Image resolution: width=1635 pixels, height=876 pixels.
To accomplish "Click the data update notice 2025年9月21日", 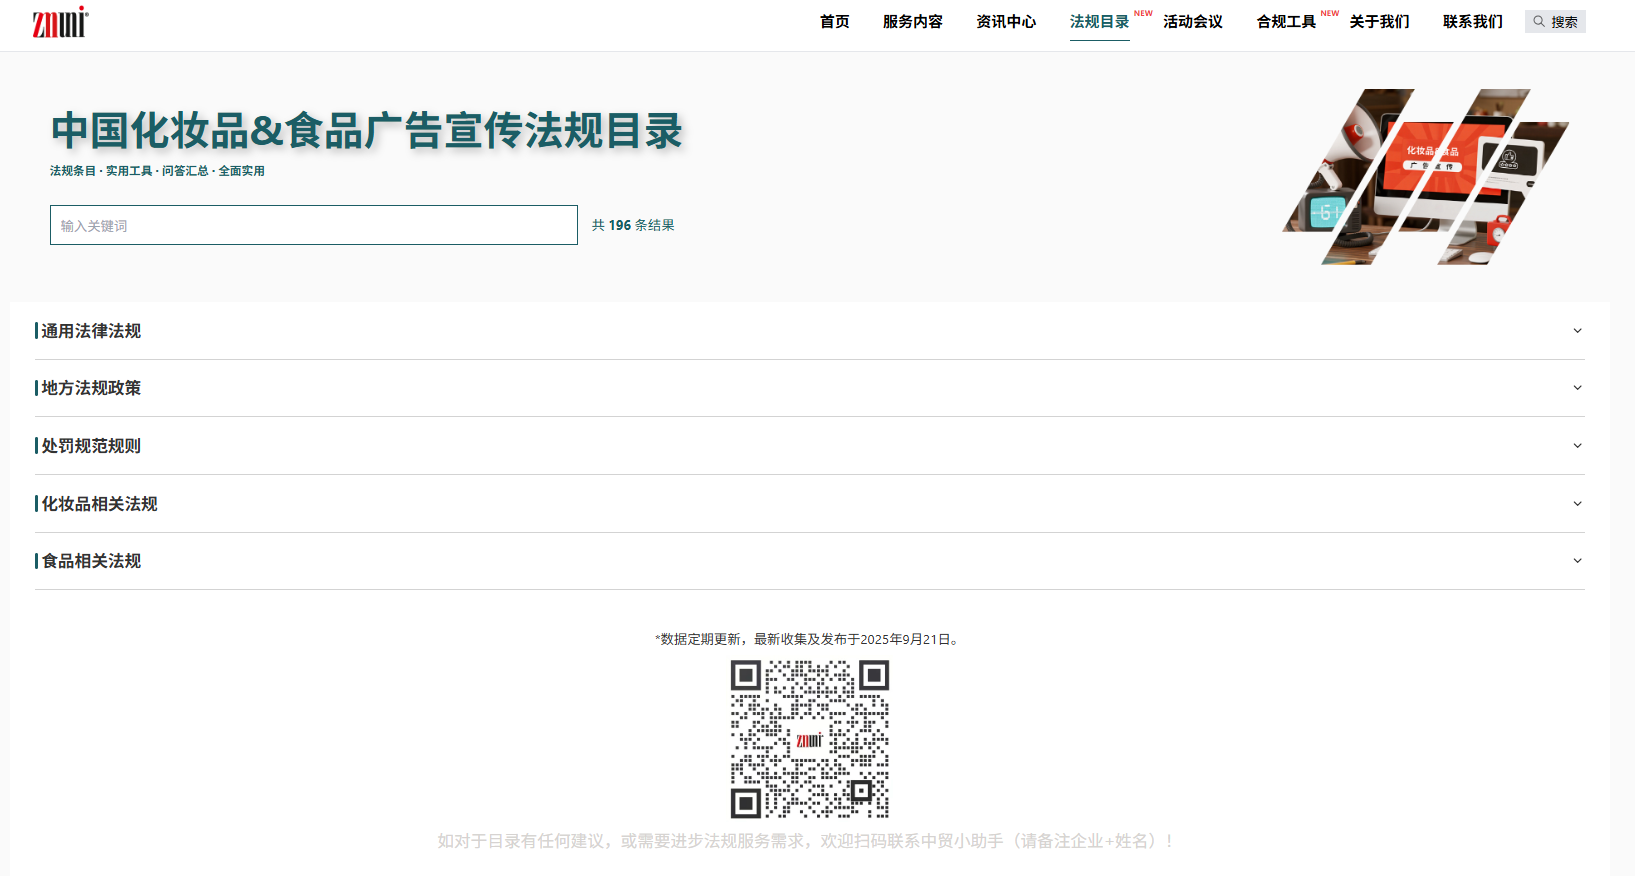I will click(x=810, y=639).
